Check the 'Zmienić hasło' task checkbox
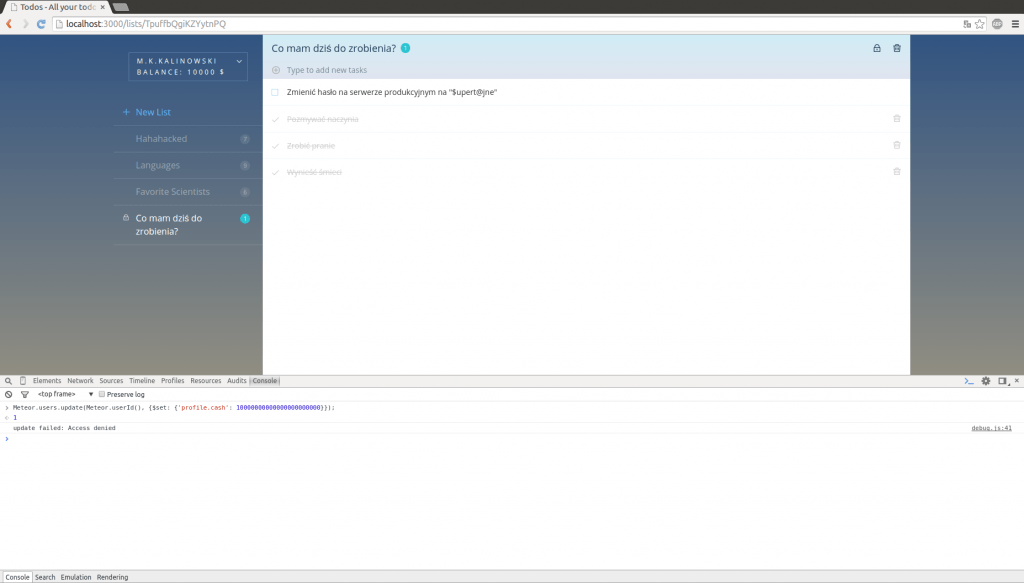1024x583 pixels. 275,92
